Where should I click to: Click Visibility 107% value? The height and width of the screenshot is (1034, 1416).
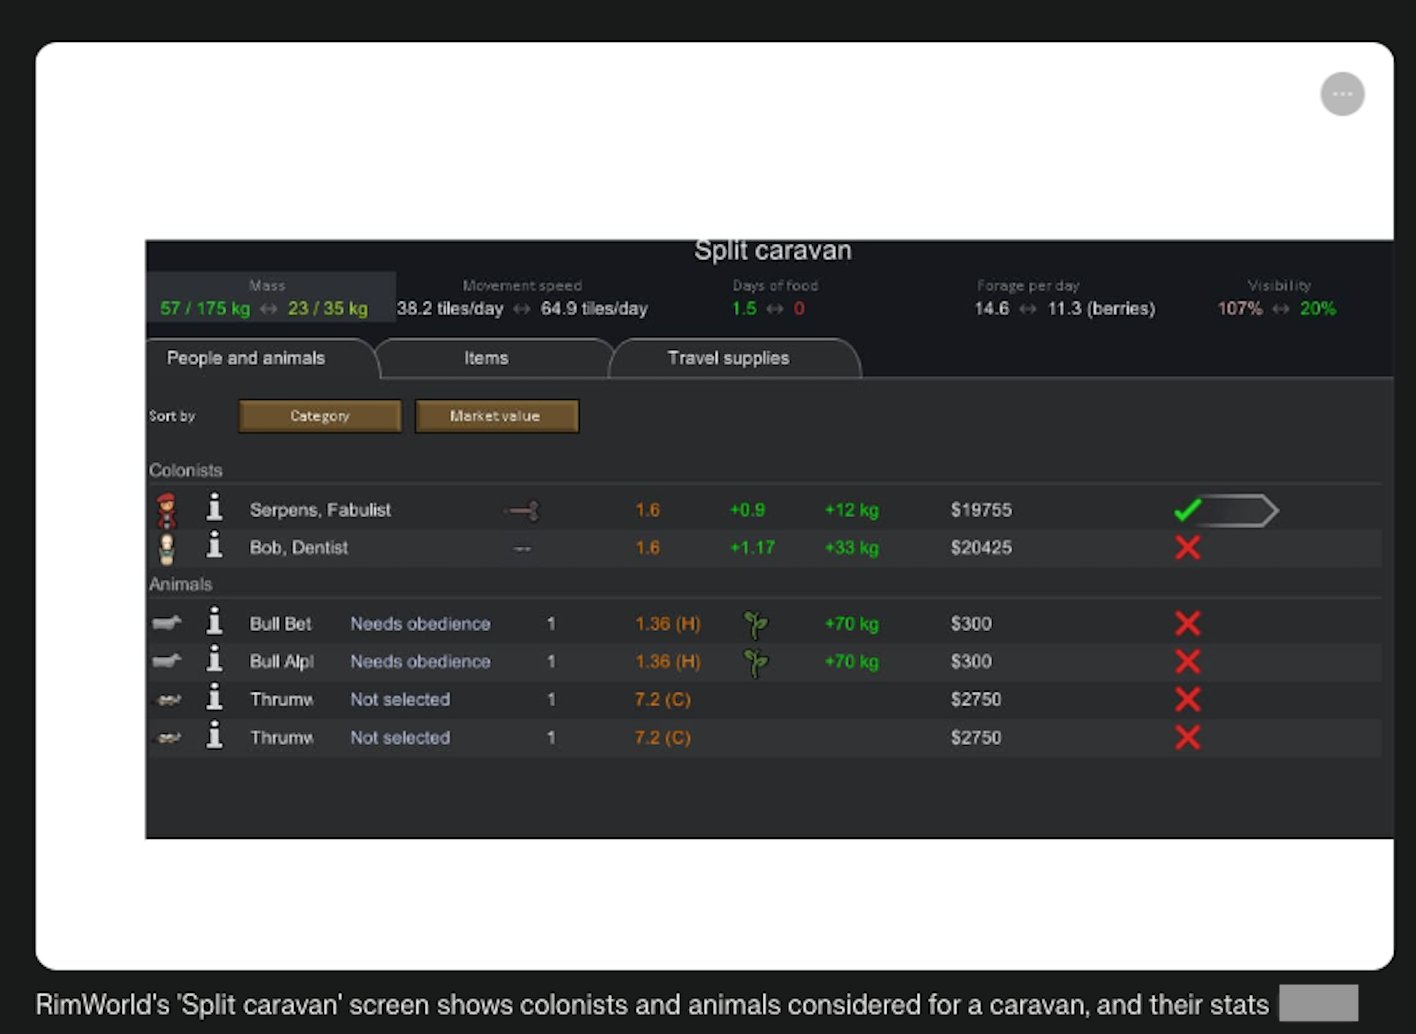coord(1240,308)
